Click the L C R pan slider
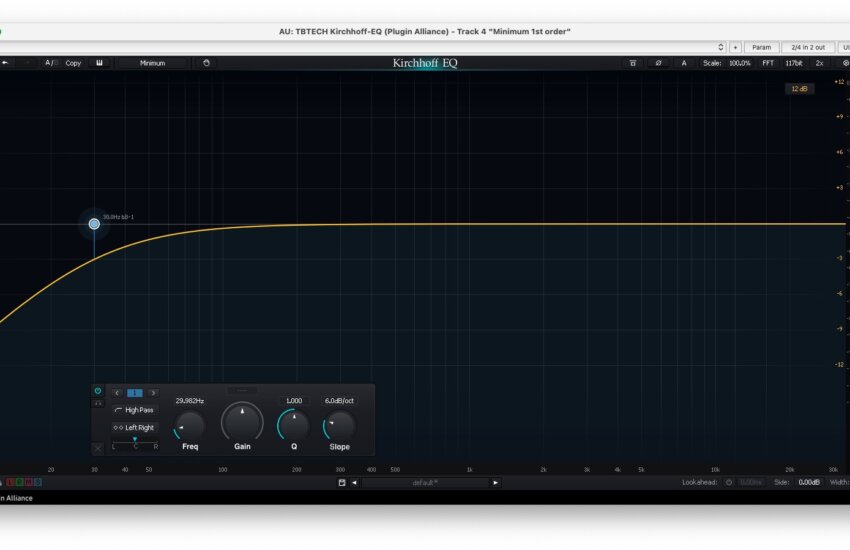The height and width of the screenshot is (550, 850). (135, 443)
